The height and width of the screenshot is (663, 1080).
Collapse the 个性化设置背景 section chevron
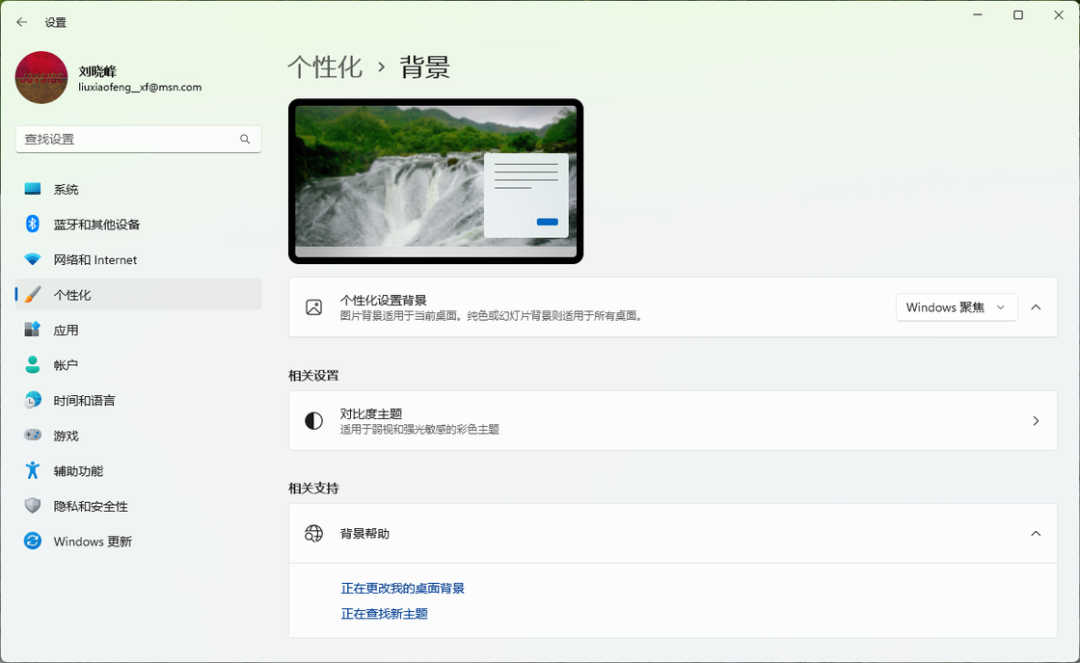pos(1035,307)
